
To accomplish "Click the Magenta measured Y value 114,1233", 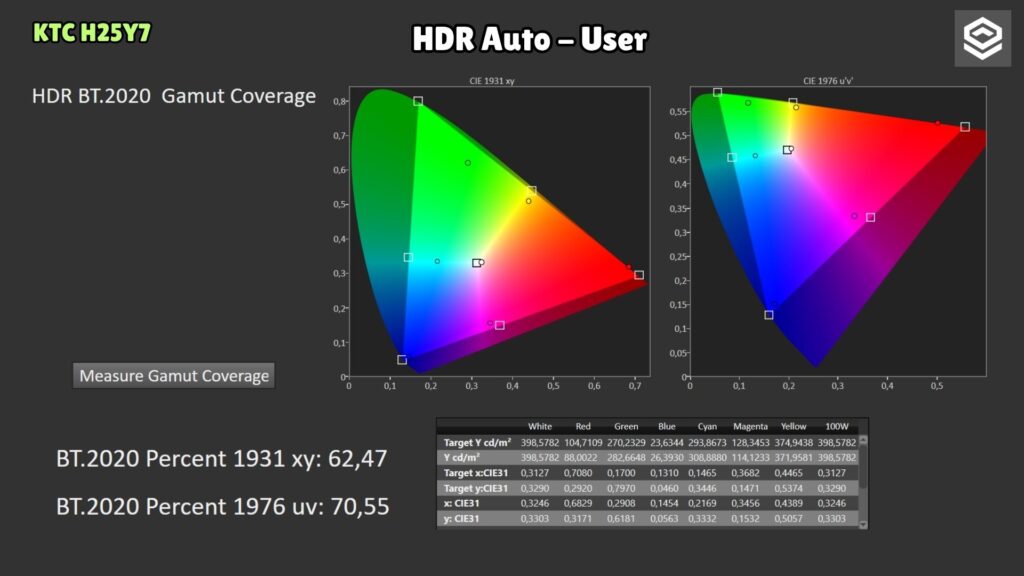I will 750,457.
